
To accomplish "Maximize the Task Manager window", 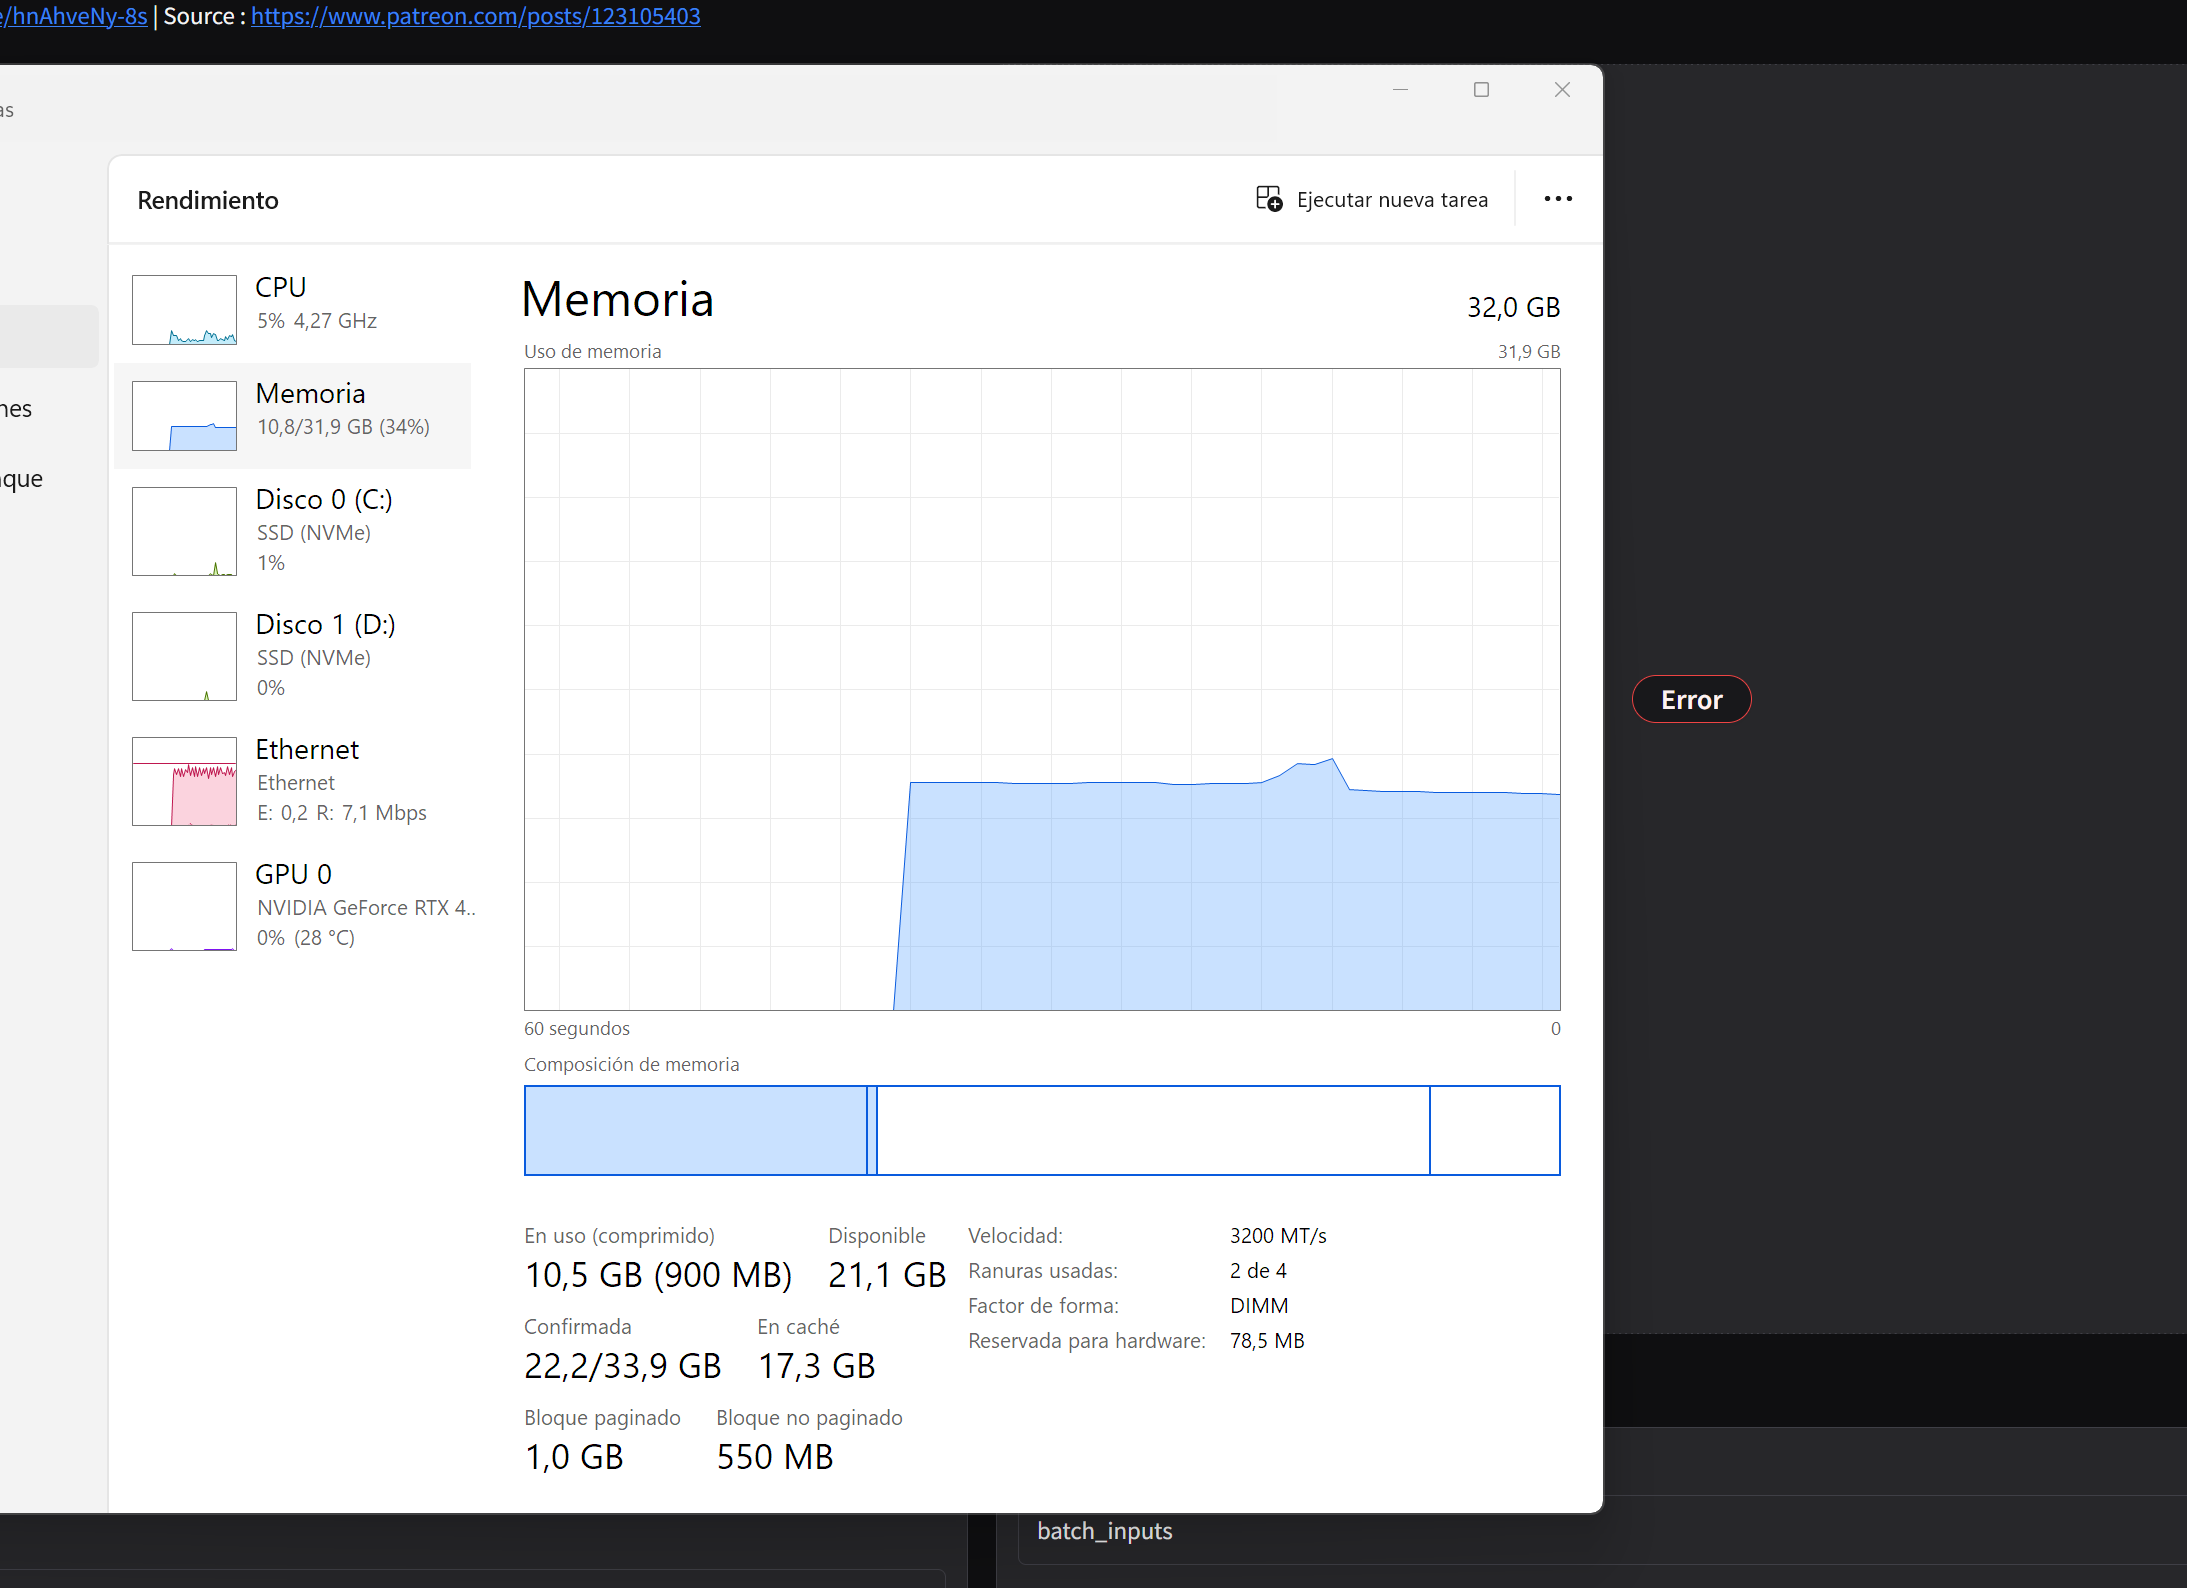I will 1481,90.
